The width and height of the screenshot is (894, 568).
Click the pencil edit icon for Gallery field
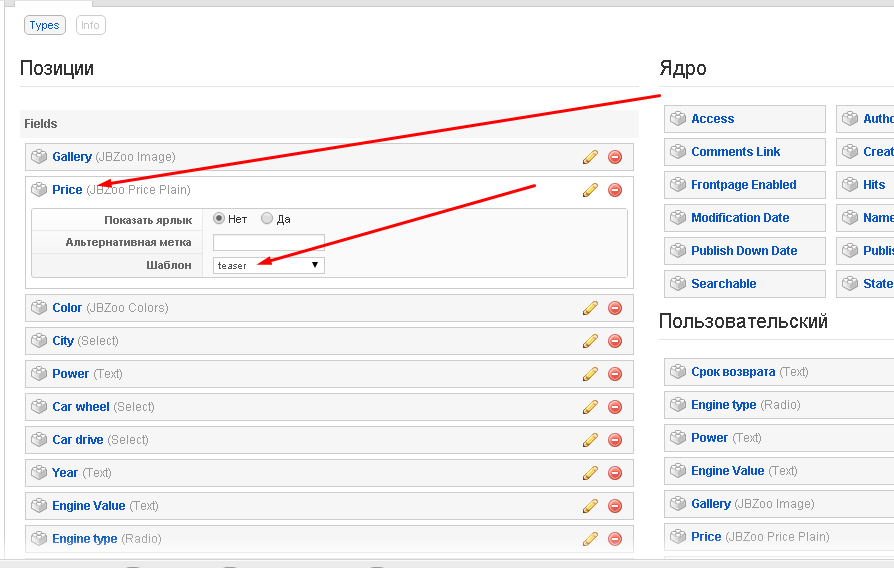coord(590,157)
